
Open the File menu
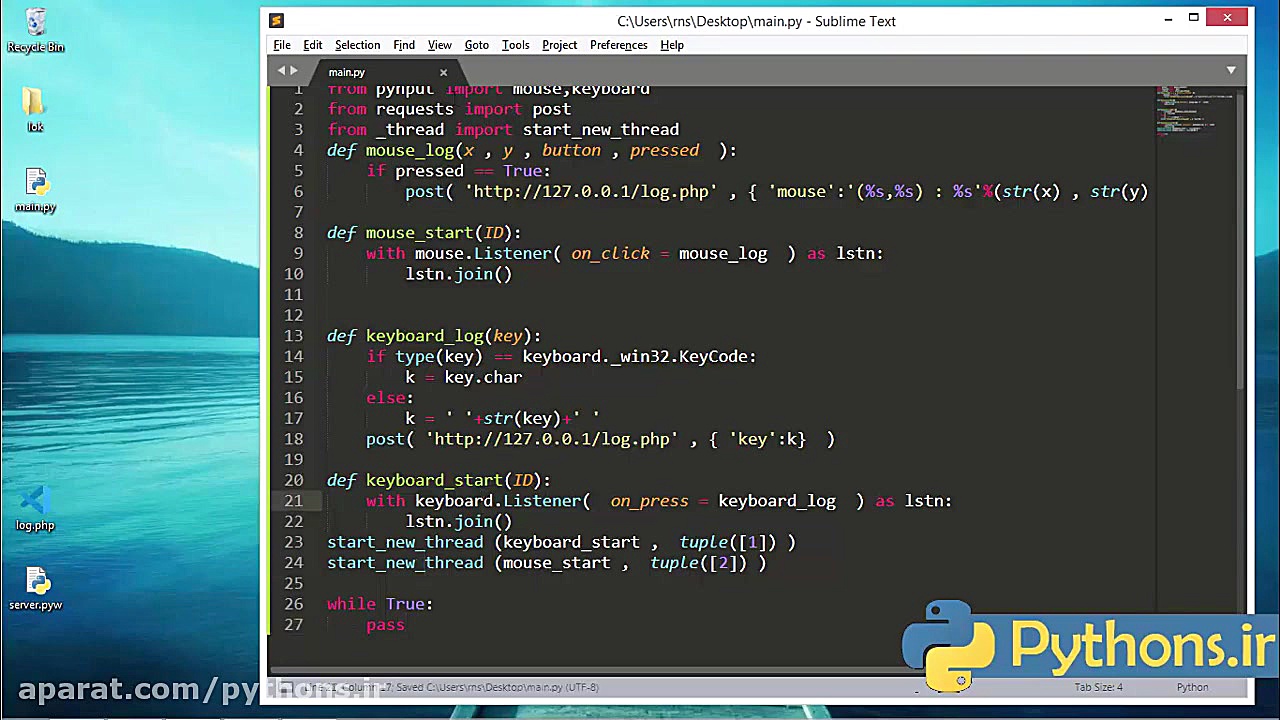(282, 45)
